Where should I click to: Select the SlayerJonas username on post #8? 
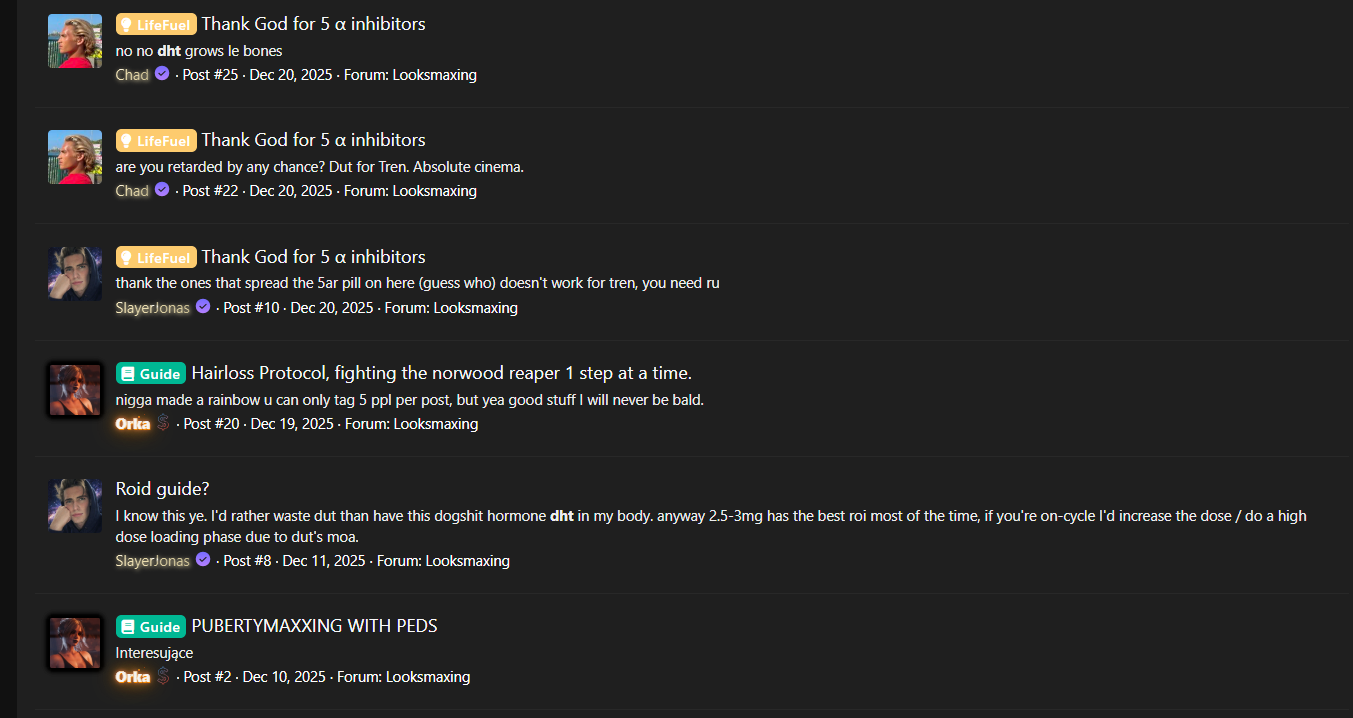point(152,561)
